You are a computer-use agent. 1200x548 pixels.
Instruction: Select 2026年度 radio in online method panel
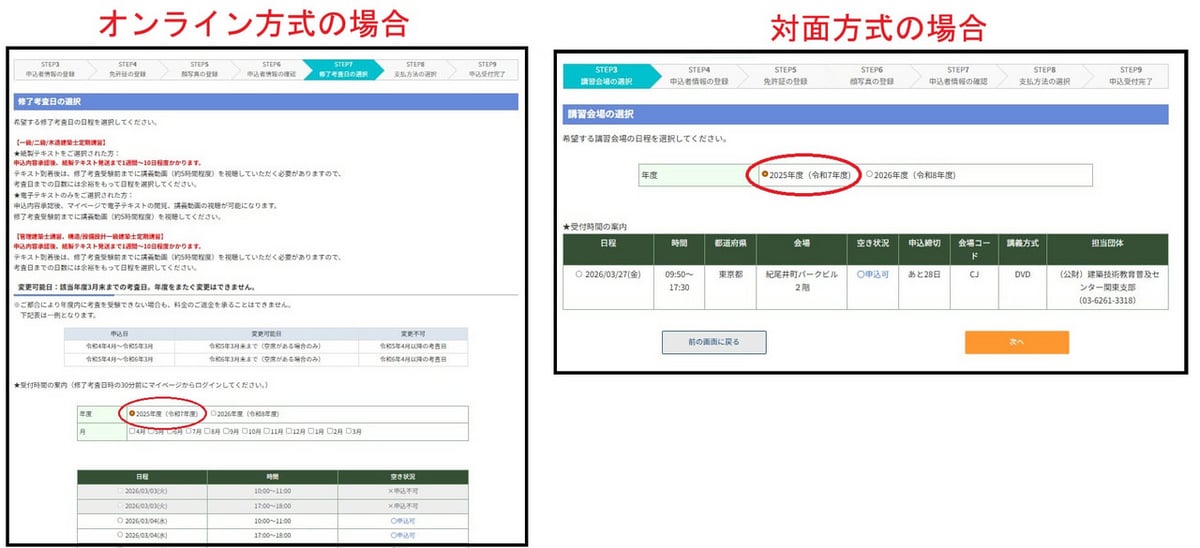214,412
